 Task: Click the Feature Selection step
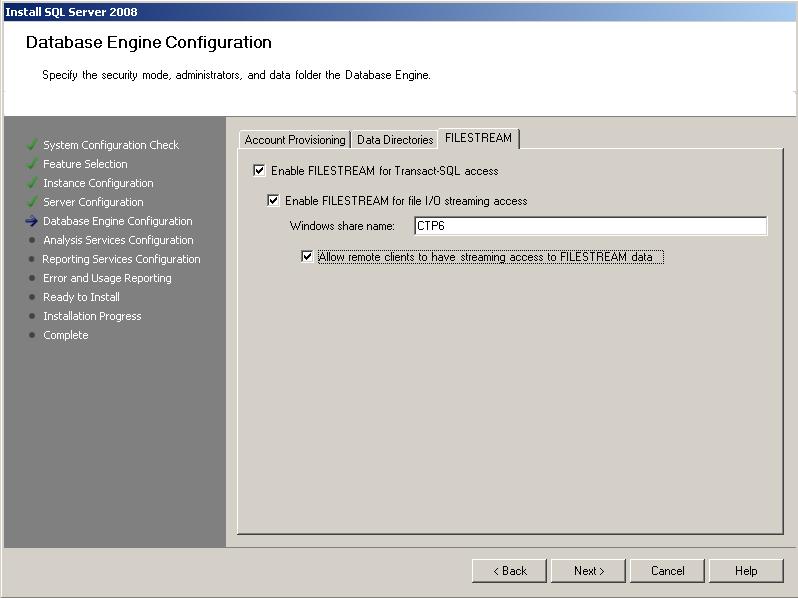tap(85, 164)
